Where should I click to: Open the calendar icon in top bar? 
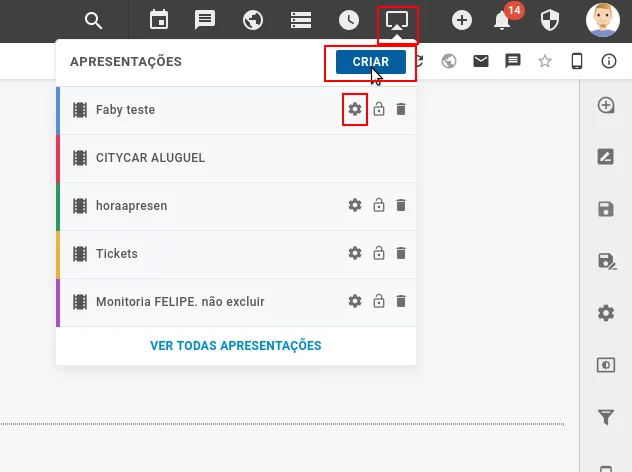point(159,20)
